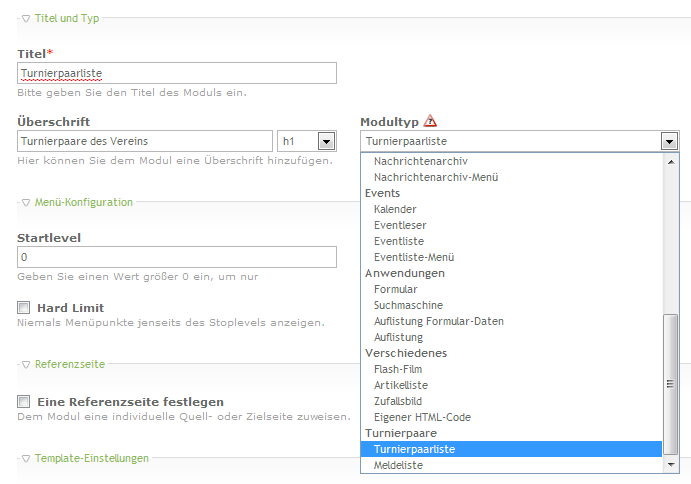Collapse the Template-Einstellungen section
This screenshot has width=691, height=484.
pos(26,458)
